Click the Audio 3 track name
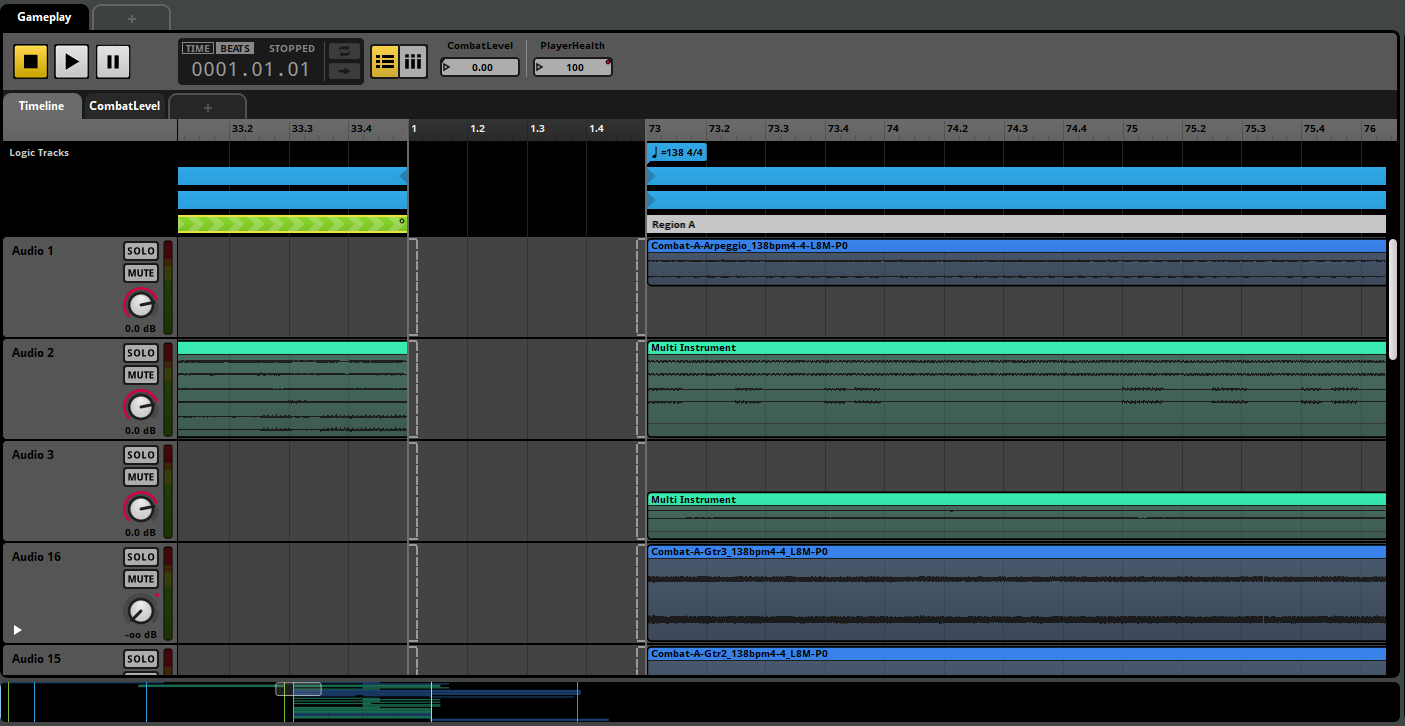 33,455
